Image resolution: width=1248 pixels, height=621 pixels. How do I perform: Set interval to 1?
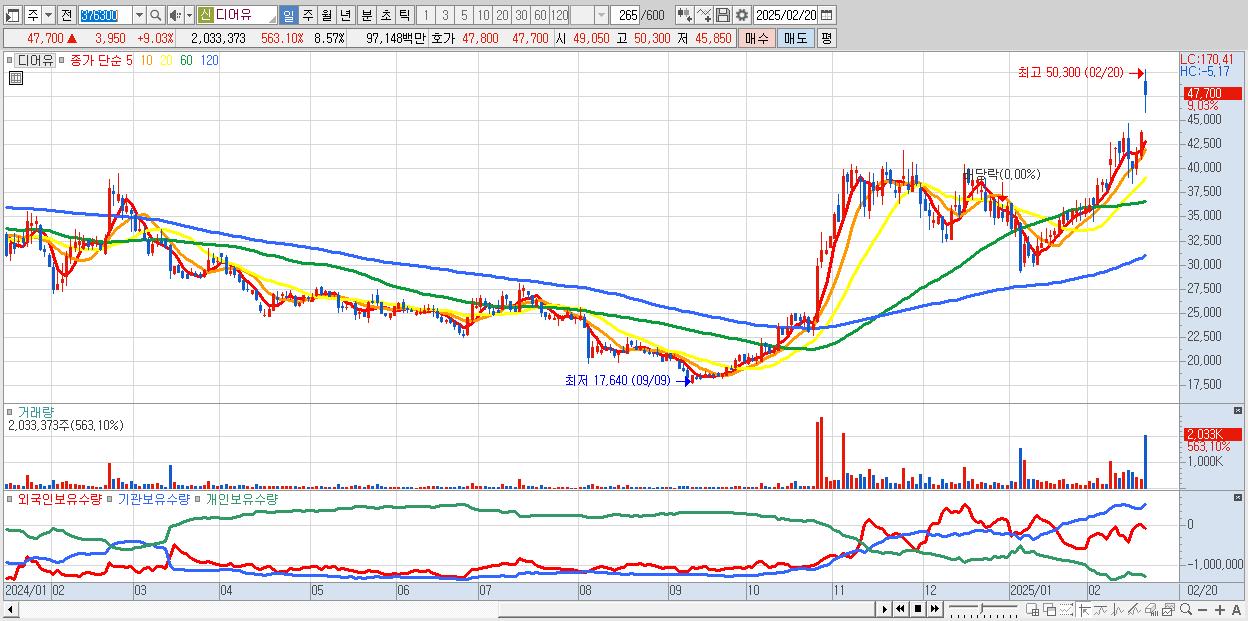coord(425,15)
